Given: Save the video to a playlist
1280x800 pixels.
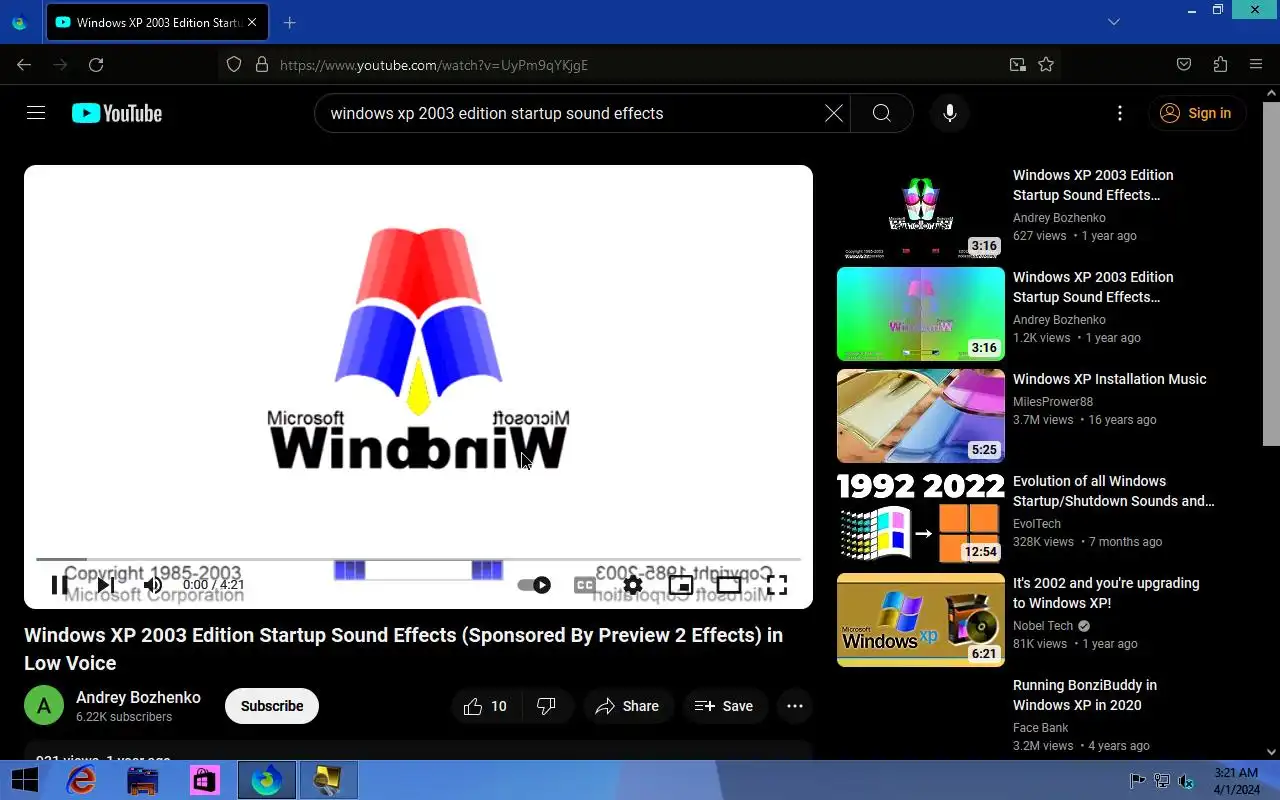Looking at the screenshot, I should (724, 706).
